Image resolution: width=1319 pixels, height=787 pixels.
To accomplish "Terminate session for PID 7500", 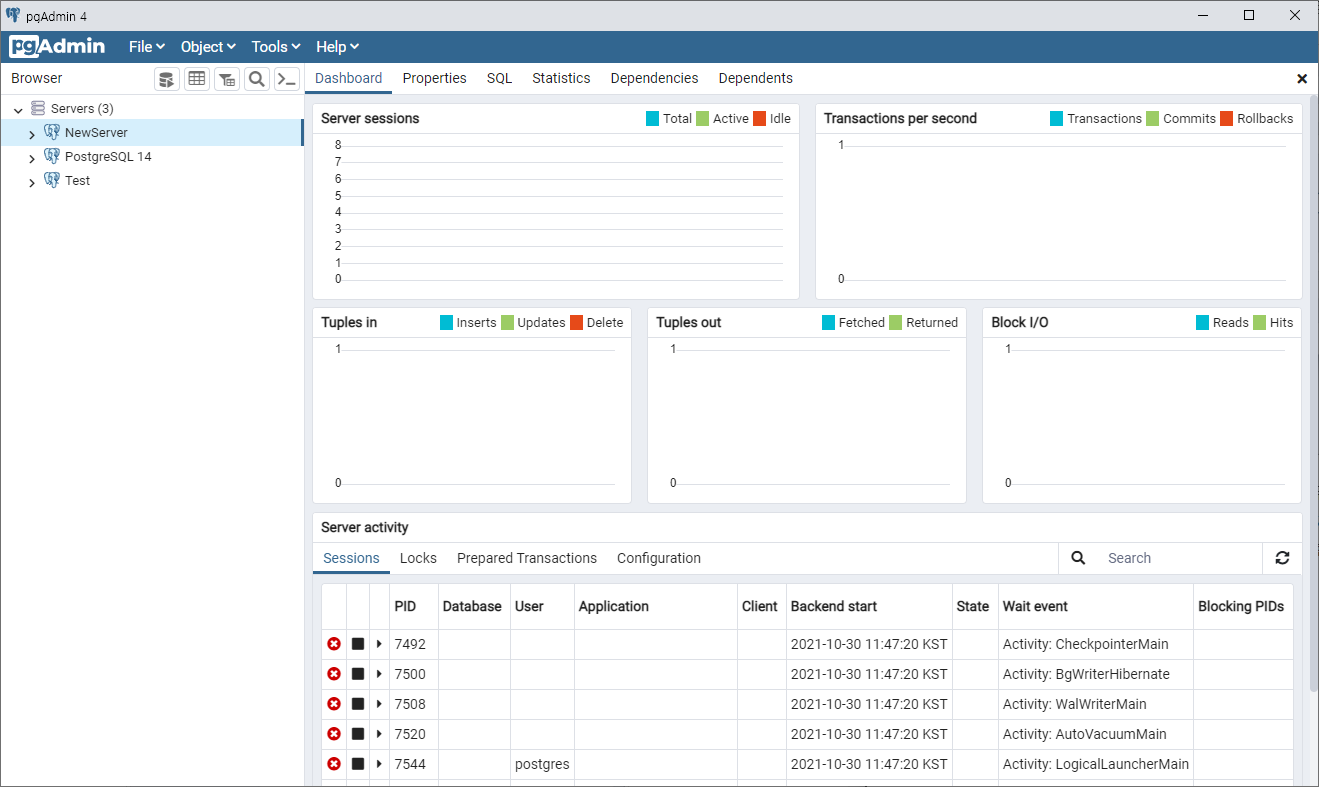I will click(334, 674).
